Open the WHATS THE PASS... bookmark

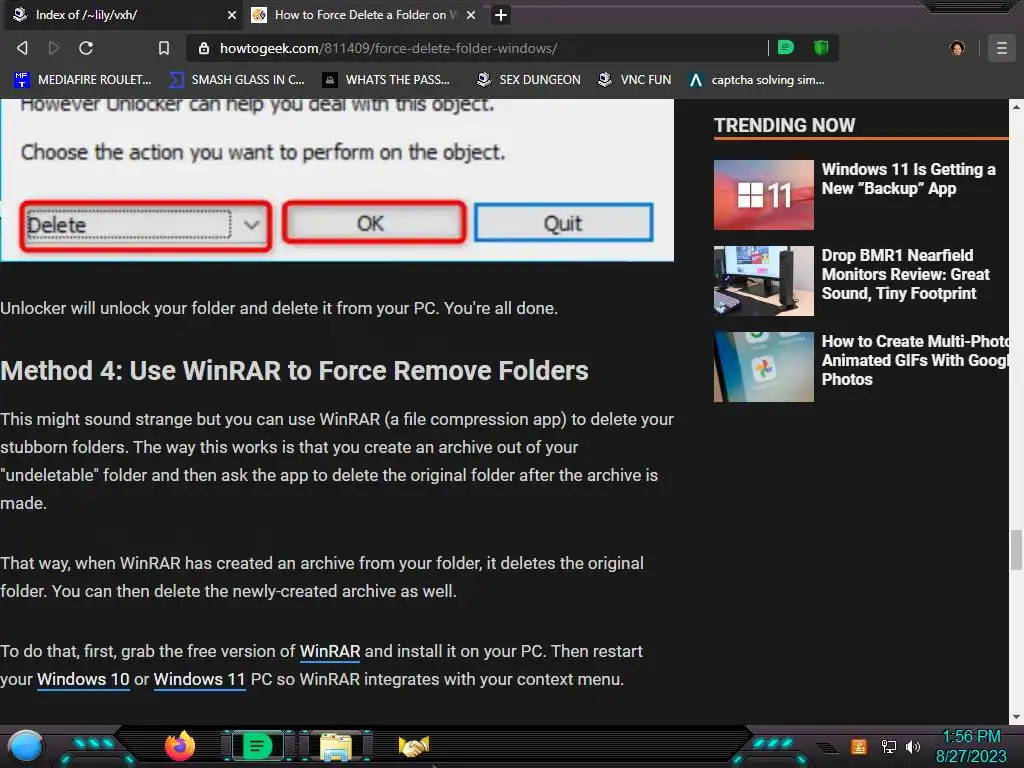pos(386,80)
